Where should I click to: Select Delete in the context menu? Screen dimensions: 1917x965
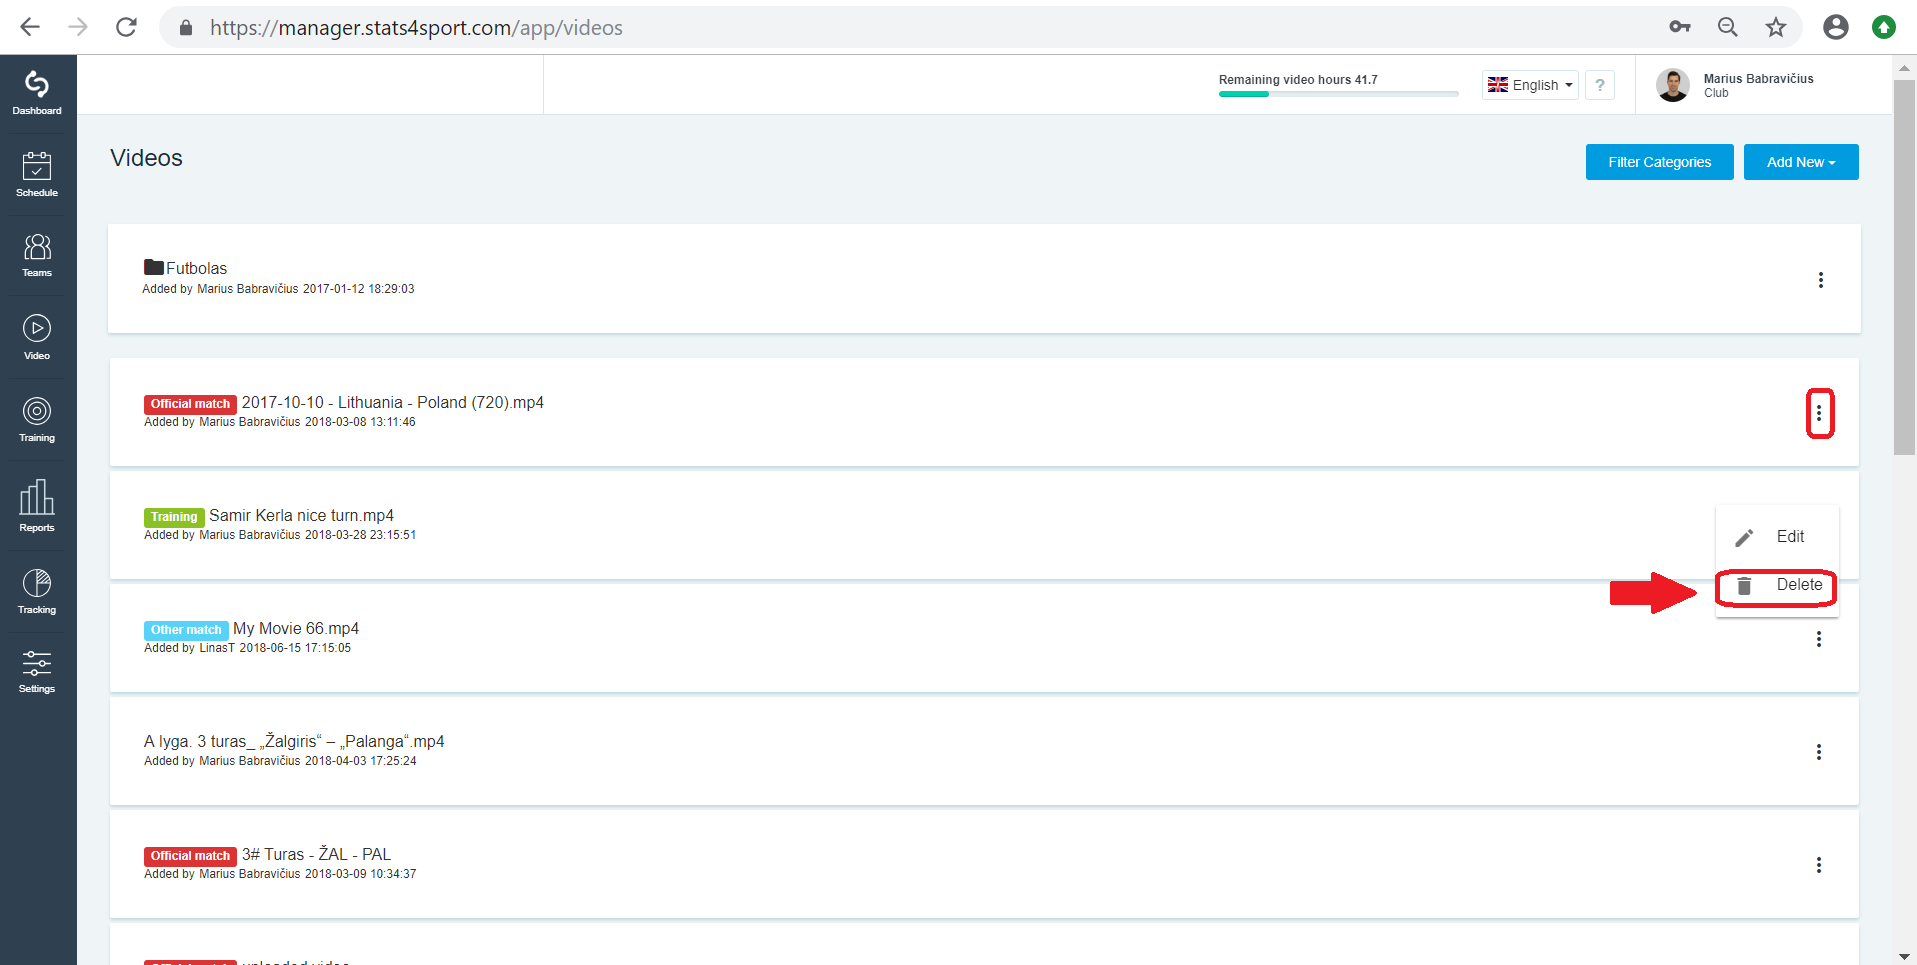[x=1777, y=586]
